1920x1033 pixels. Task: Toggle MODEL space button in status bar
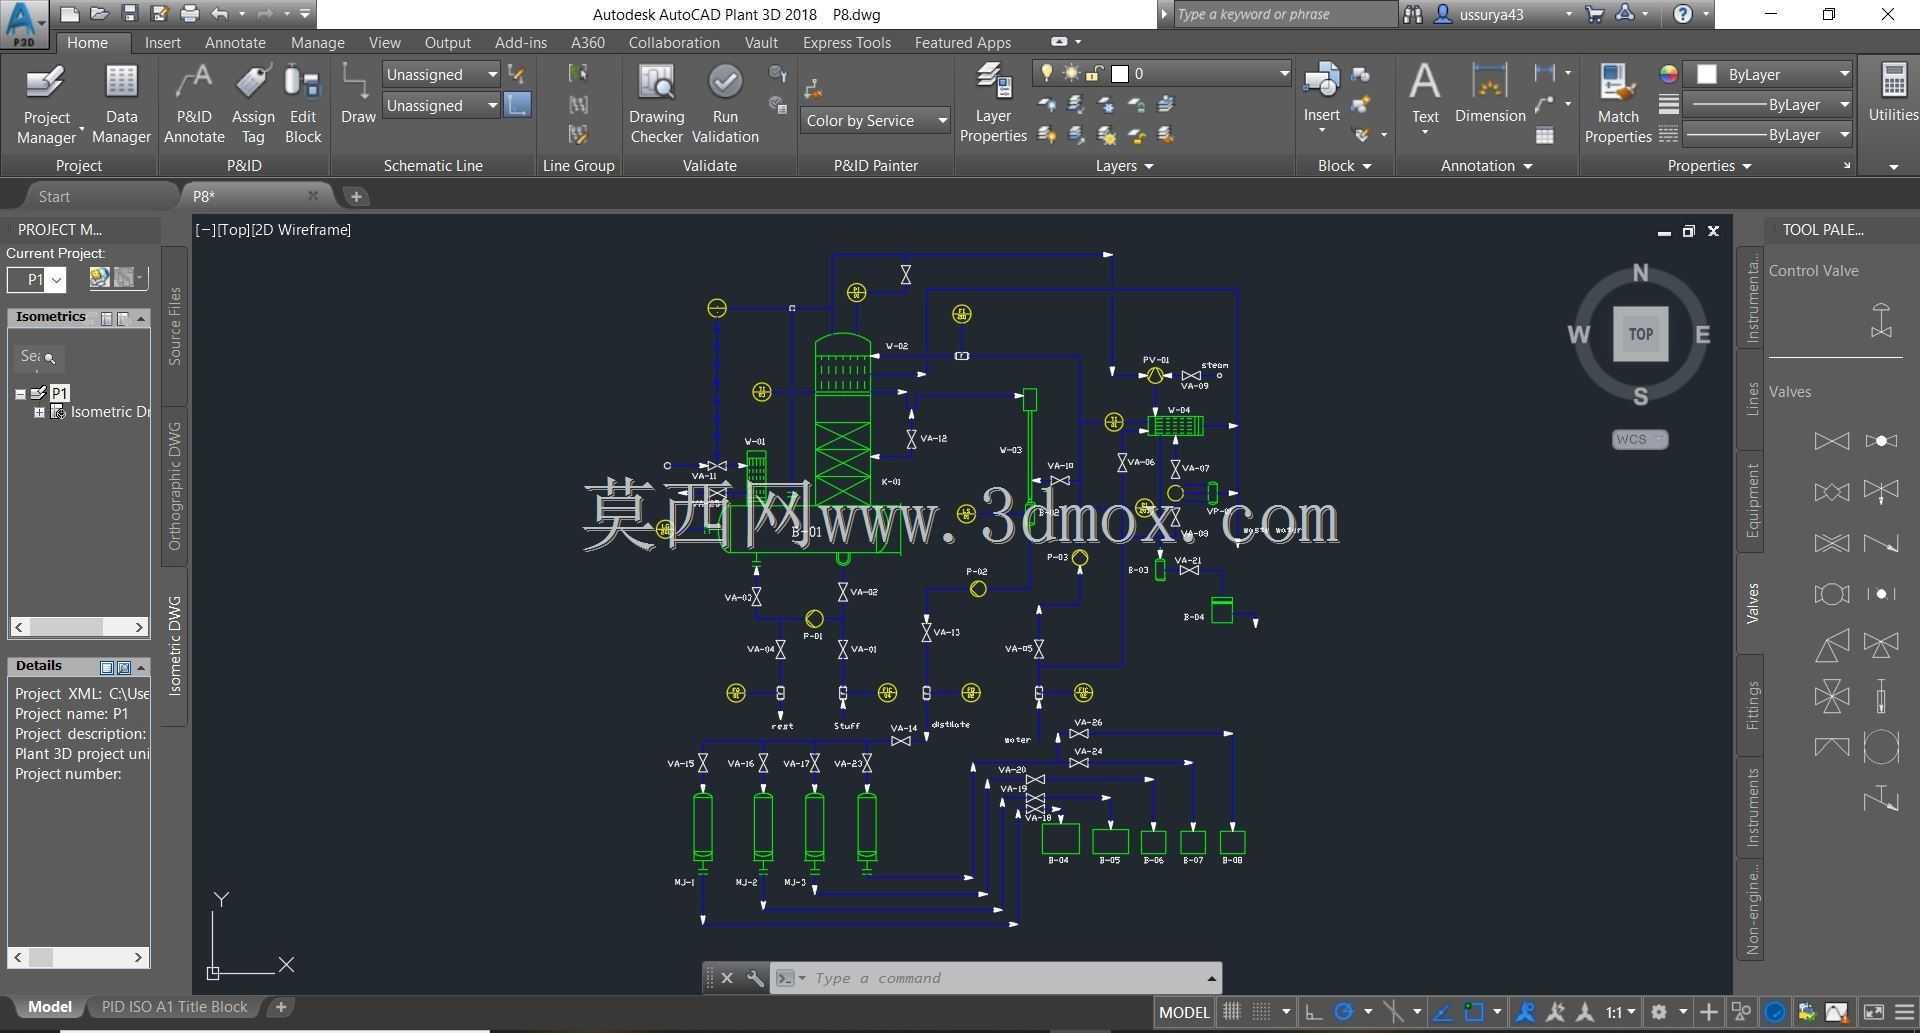click(1184, 1012)
